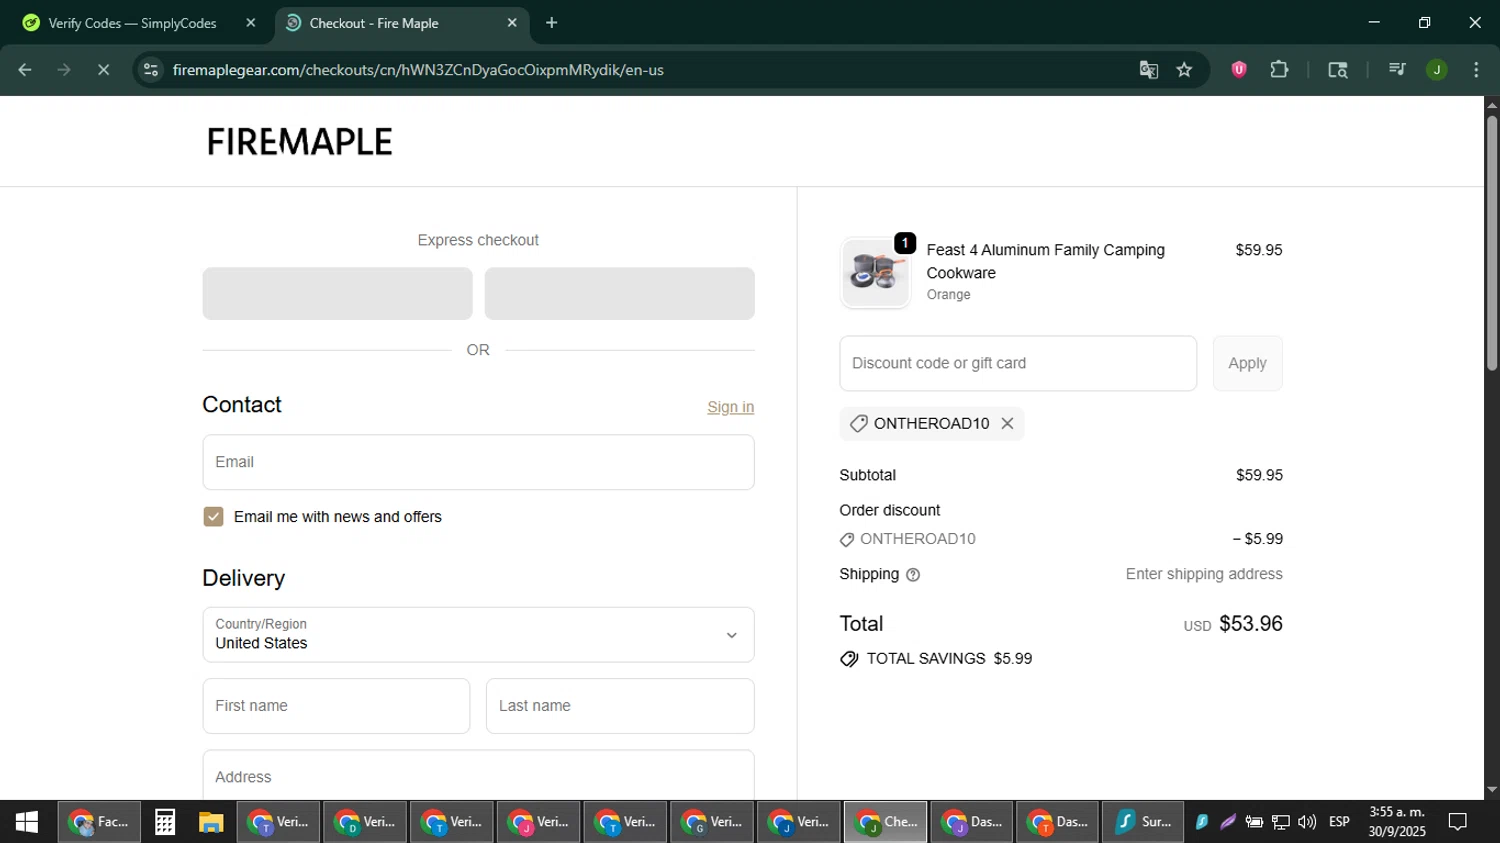The width and height of the screenshot is (1500, 843).
Task: Click the Feast 4 cookware product thumbnail
Action: [x=876, y=272]
